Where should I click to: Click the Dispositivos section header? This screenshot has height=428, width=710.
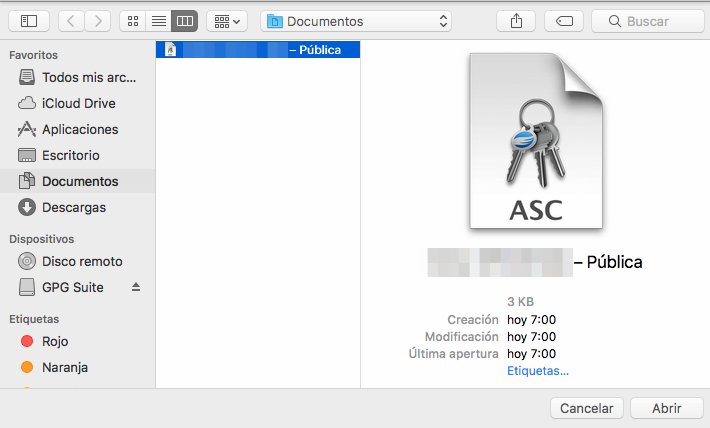pyautogui.click(x=42, y=239)
